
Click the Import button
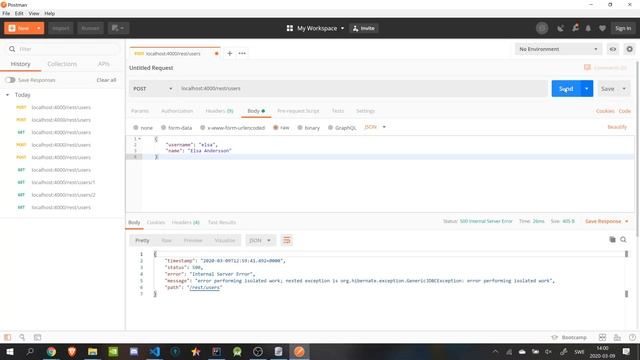pyautogui.click(x=60, y=28)
